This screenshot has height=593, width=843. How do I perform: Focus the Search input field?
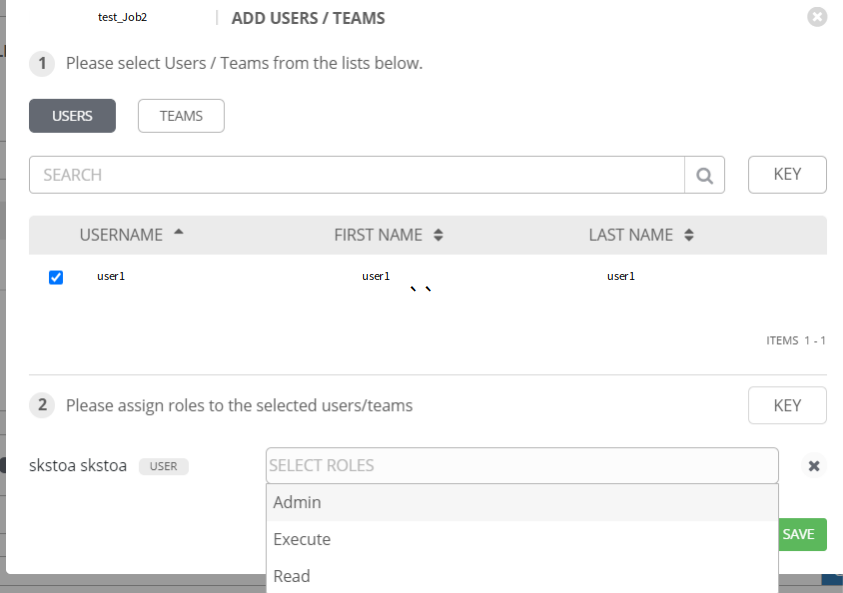(357, 175)
